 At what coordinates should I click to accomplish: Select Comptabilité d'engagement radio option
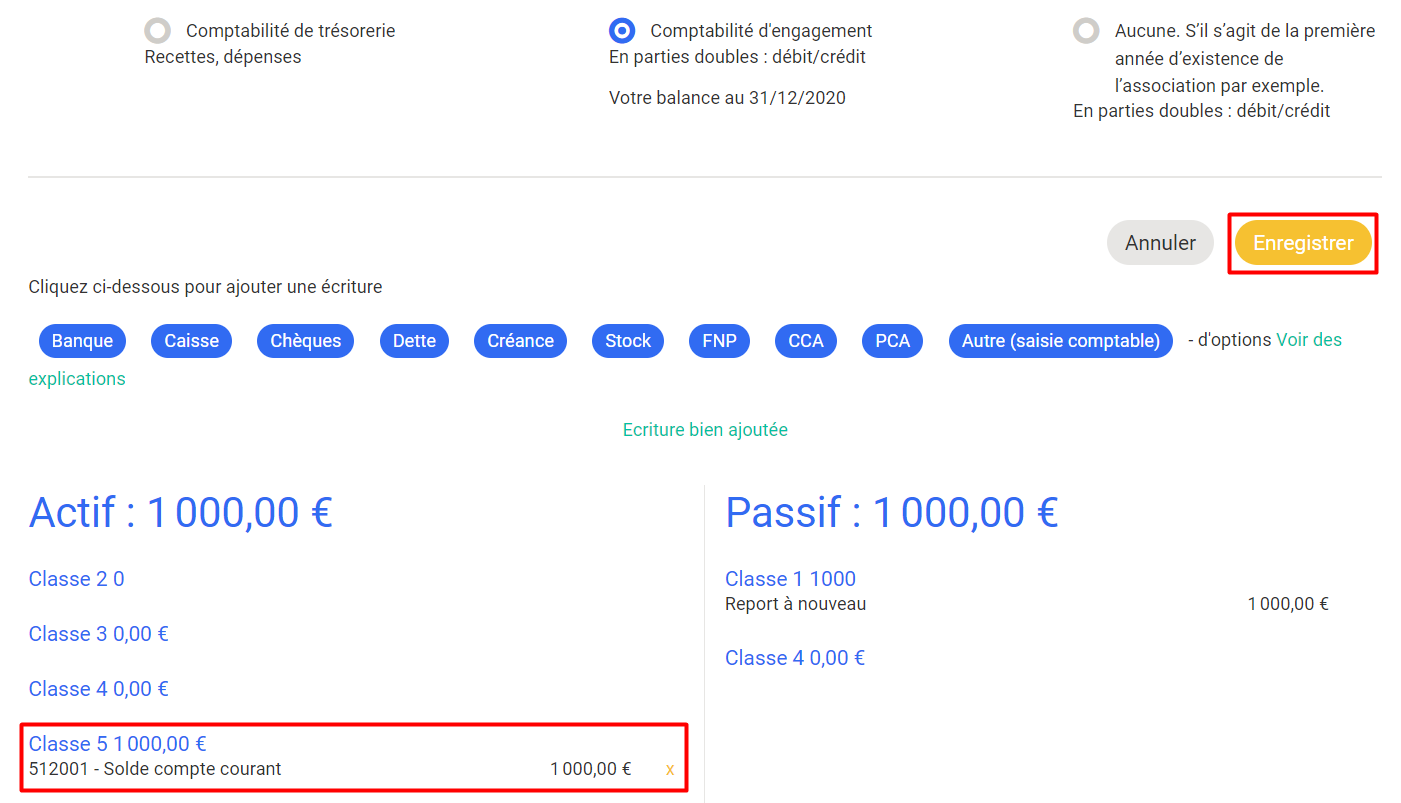(x=622, y=31)
